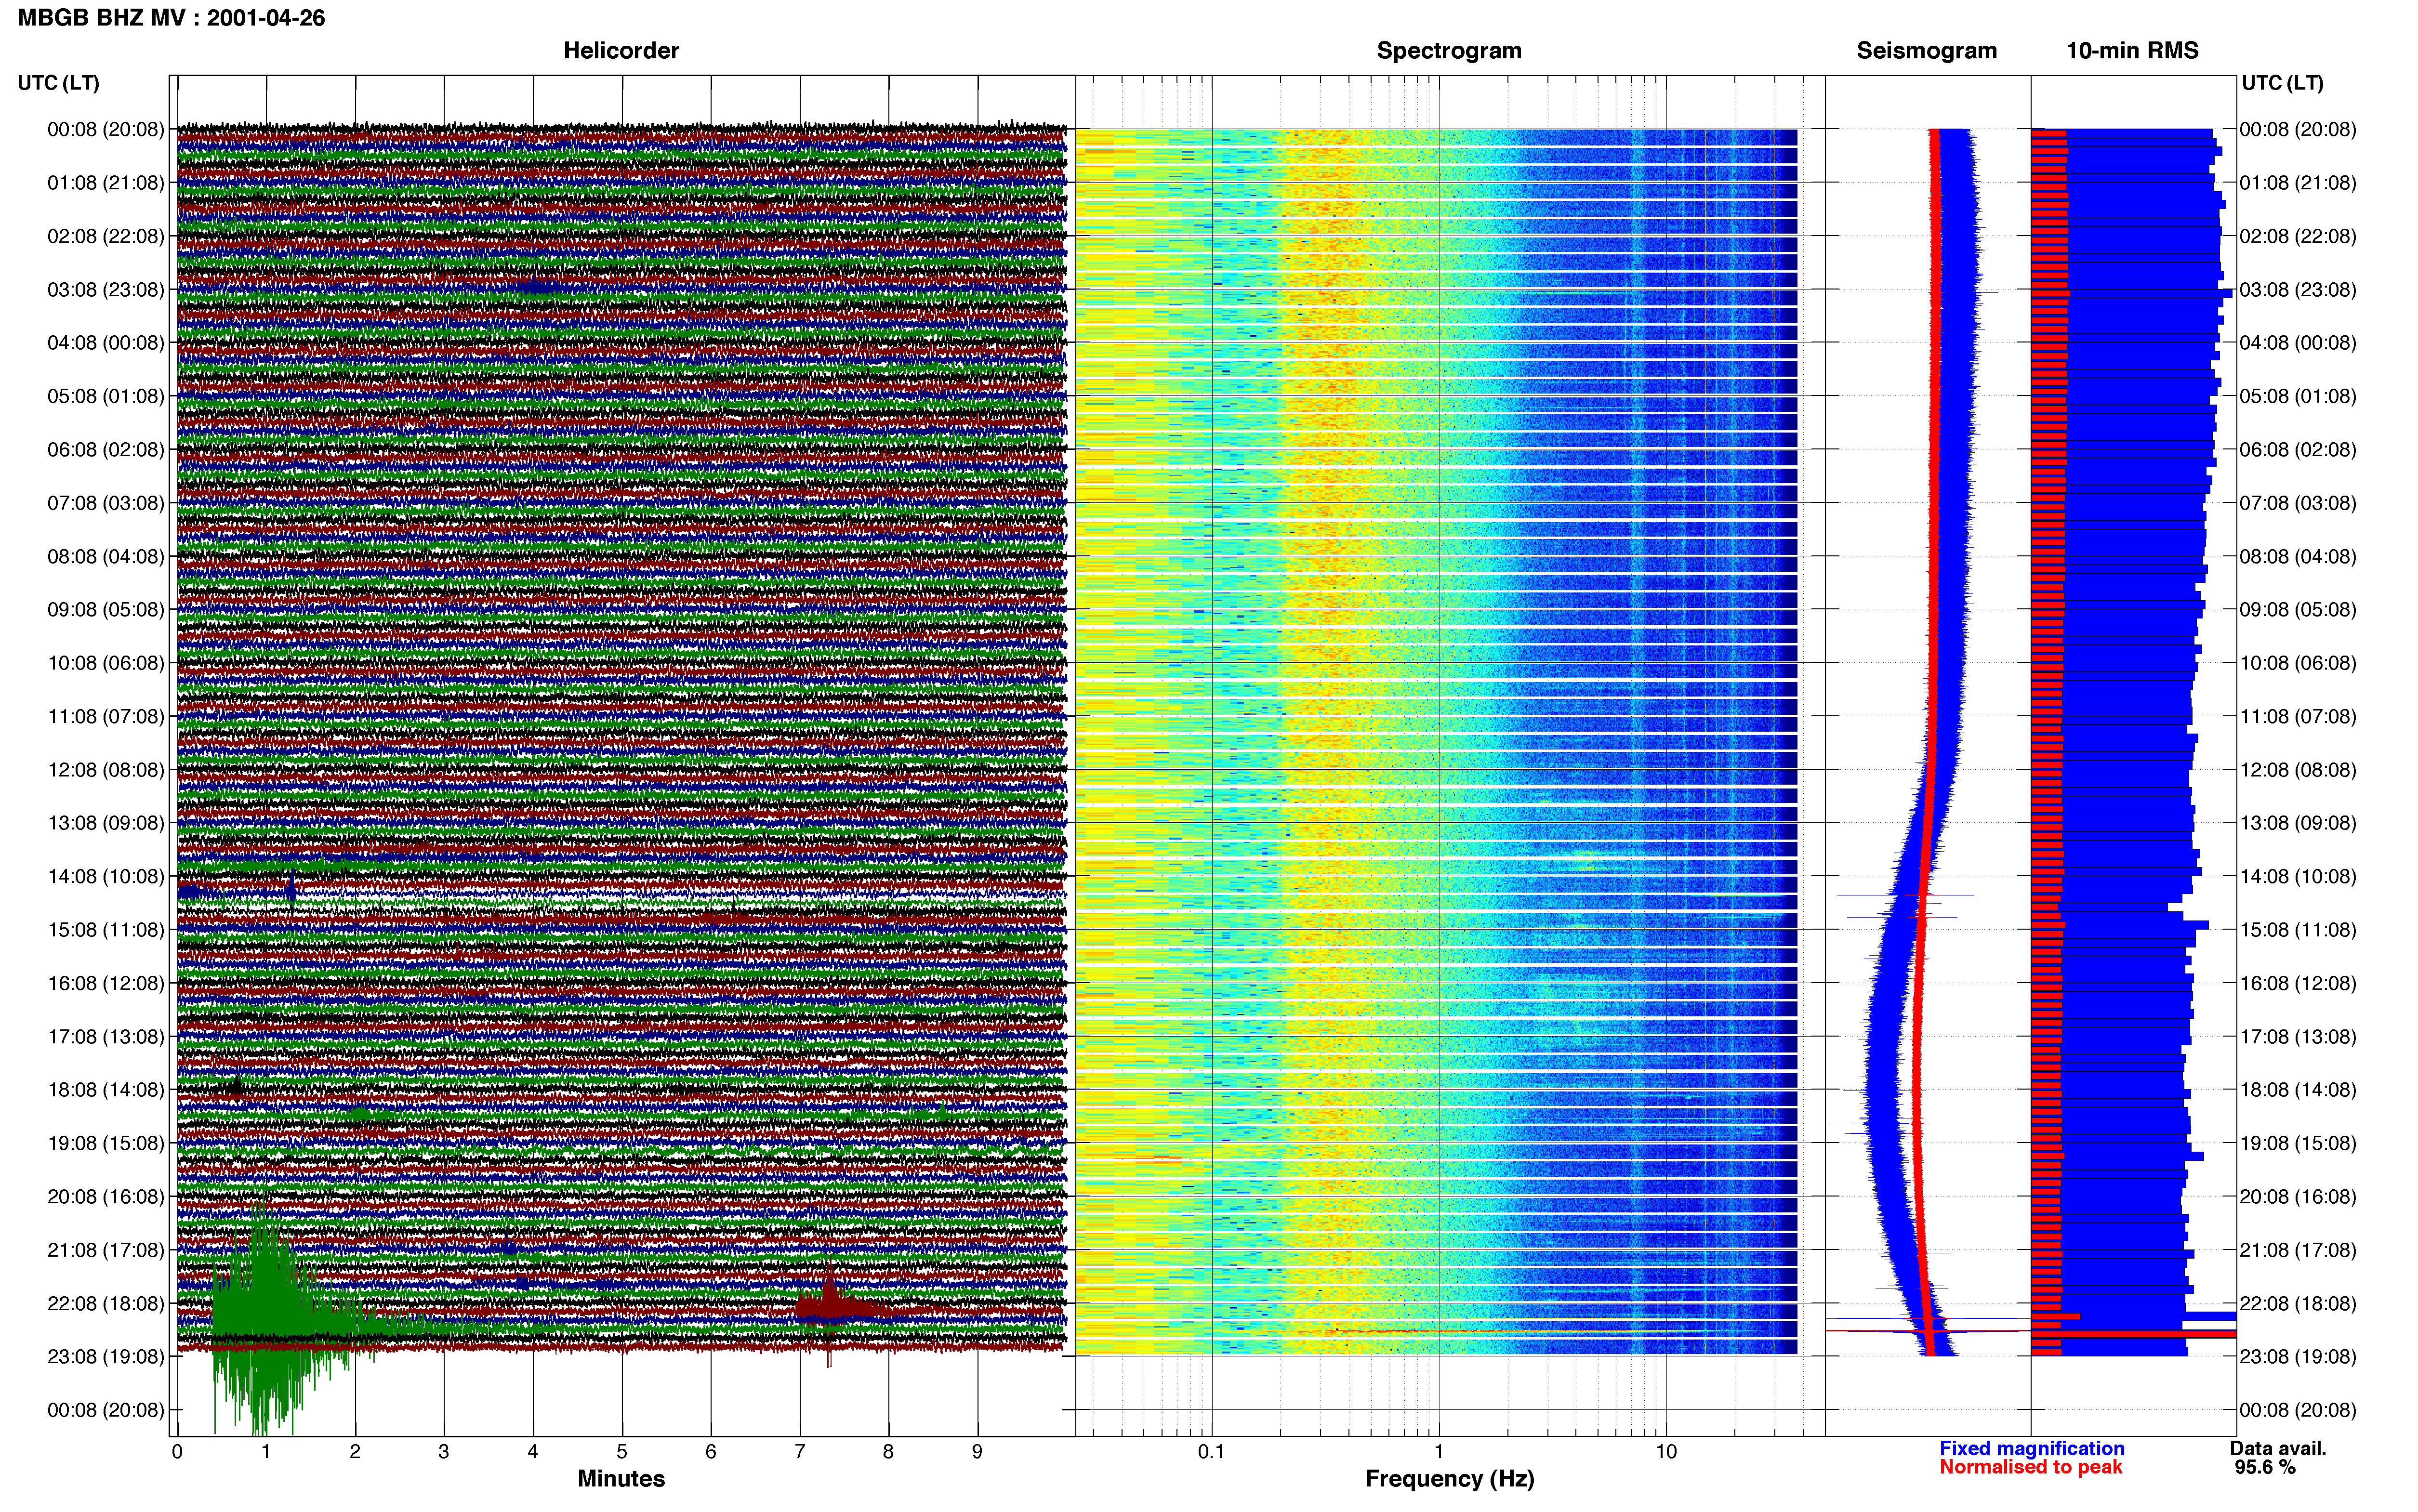Viewport: 2418px width, 1512px height.
Task: Click the right UTC (LT) axis label
Action: point(2282,83)
